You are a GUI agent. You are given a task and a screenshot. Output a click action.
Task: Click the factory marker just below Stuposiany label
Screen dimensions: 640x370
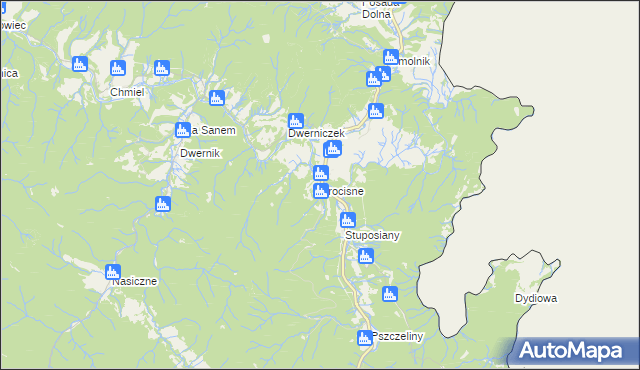click(x=366, y=256)
